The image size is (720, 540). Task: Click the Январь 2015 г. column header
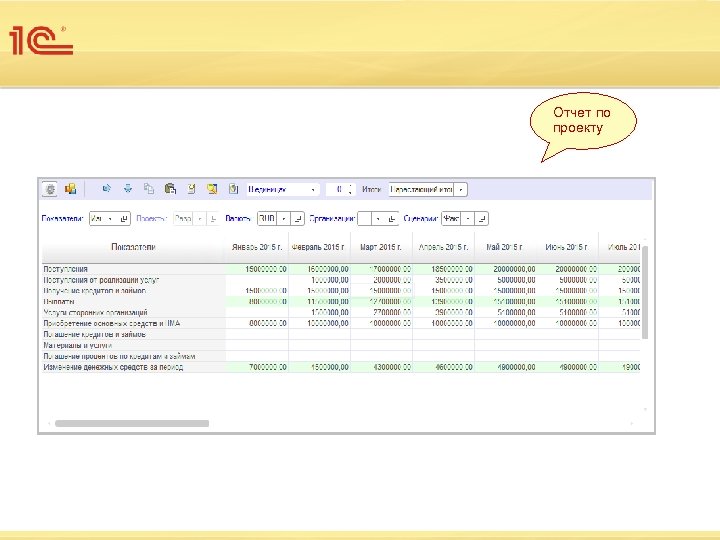tap(257, 247)
